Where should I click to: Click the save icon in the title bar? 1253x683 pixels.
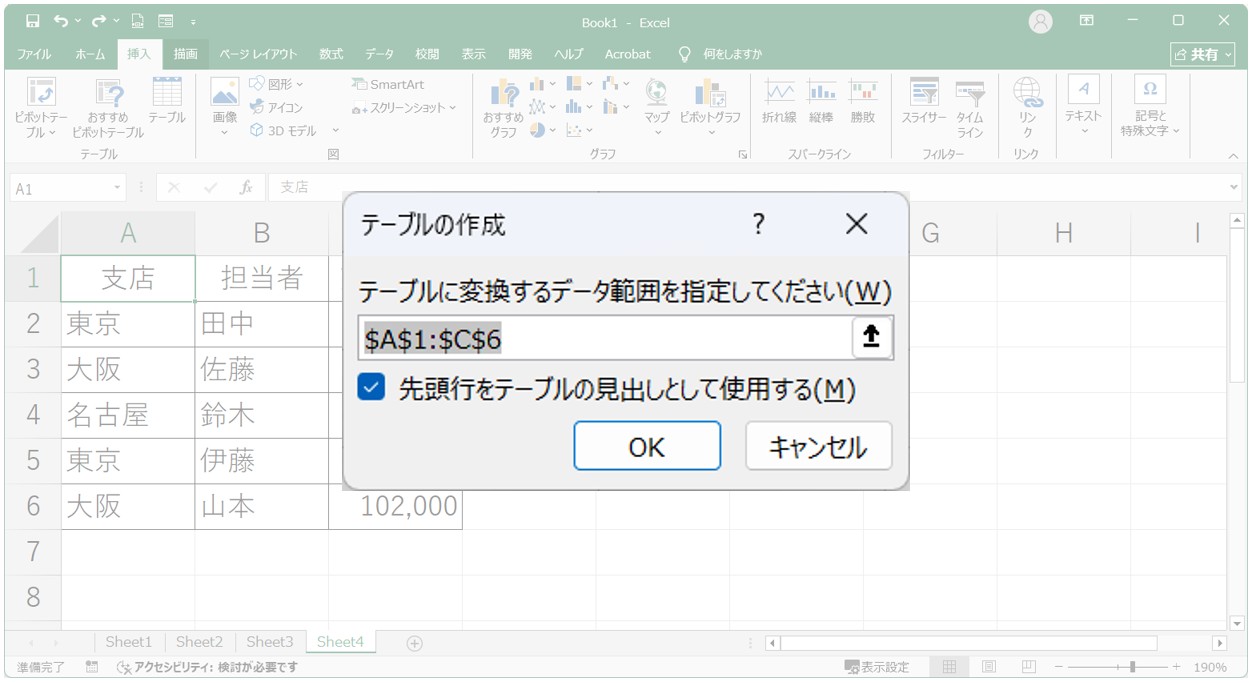(32, 21)
